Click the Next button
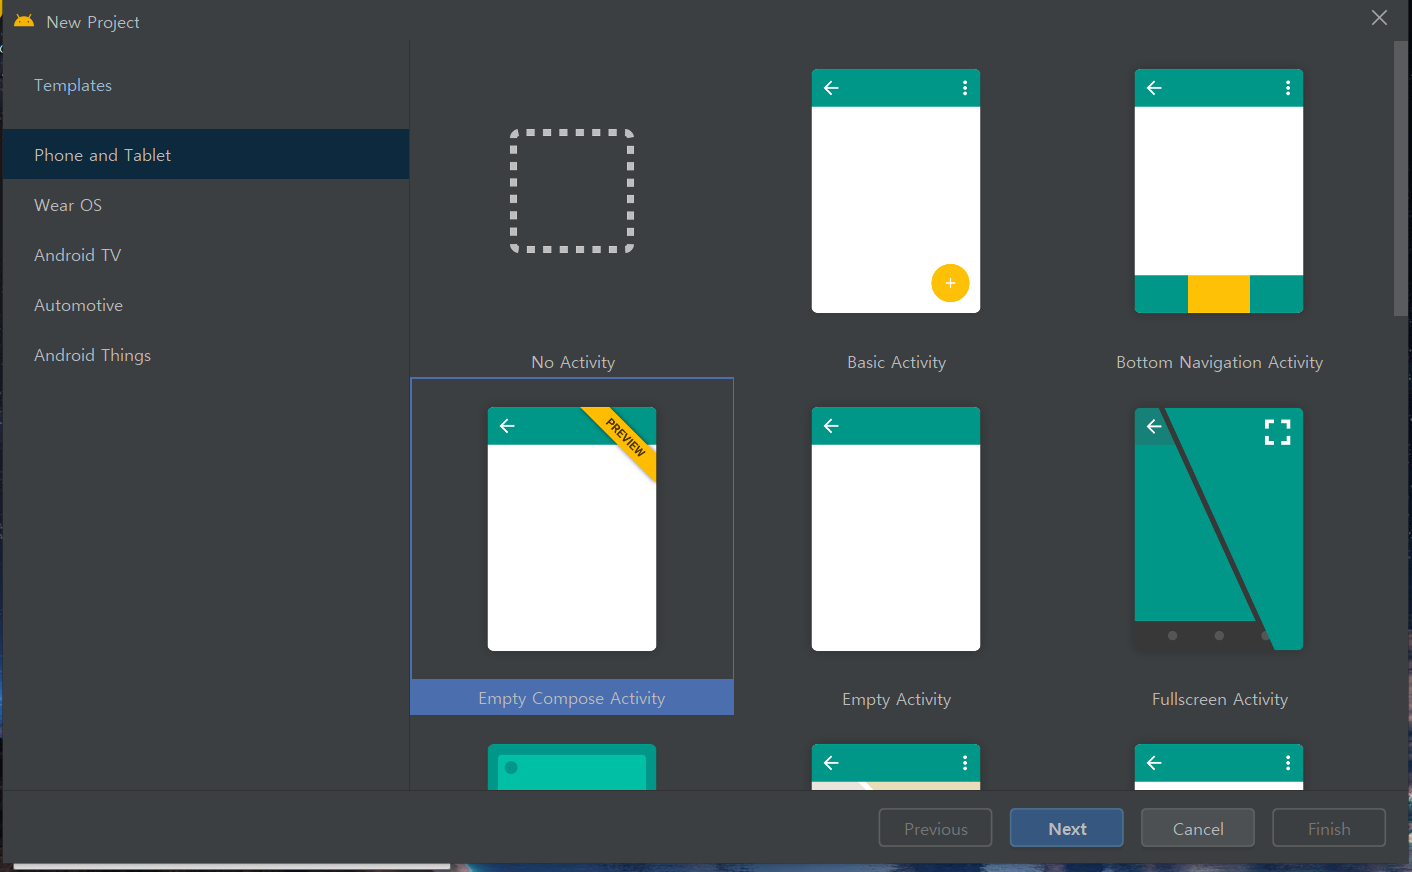This screenshot has height=872, width=1412. tap(1066, 828)
